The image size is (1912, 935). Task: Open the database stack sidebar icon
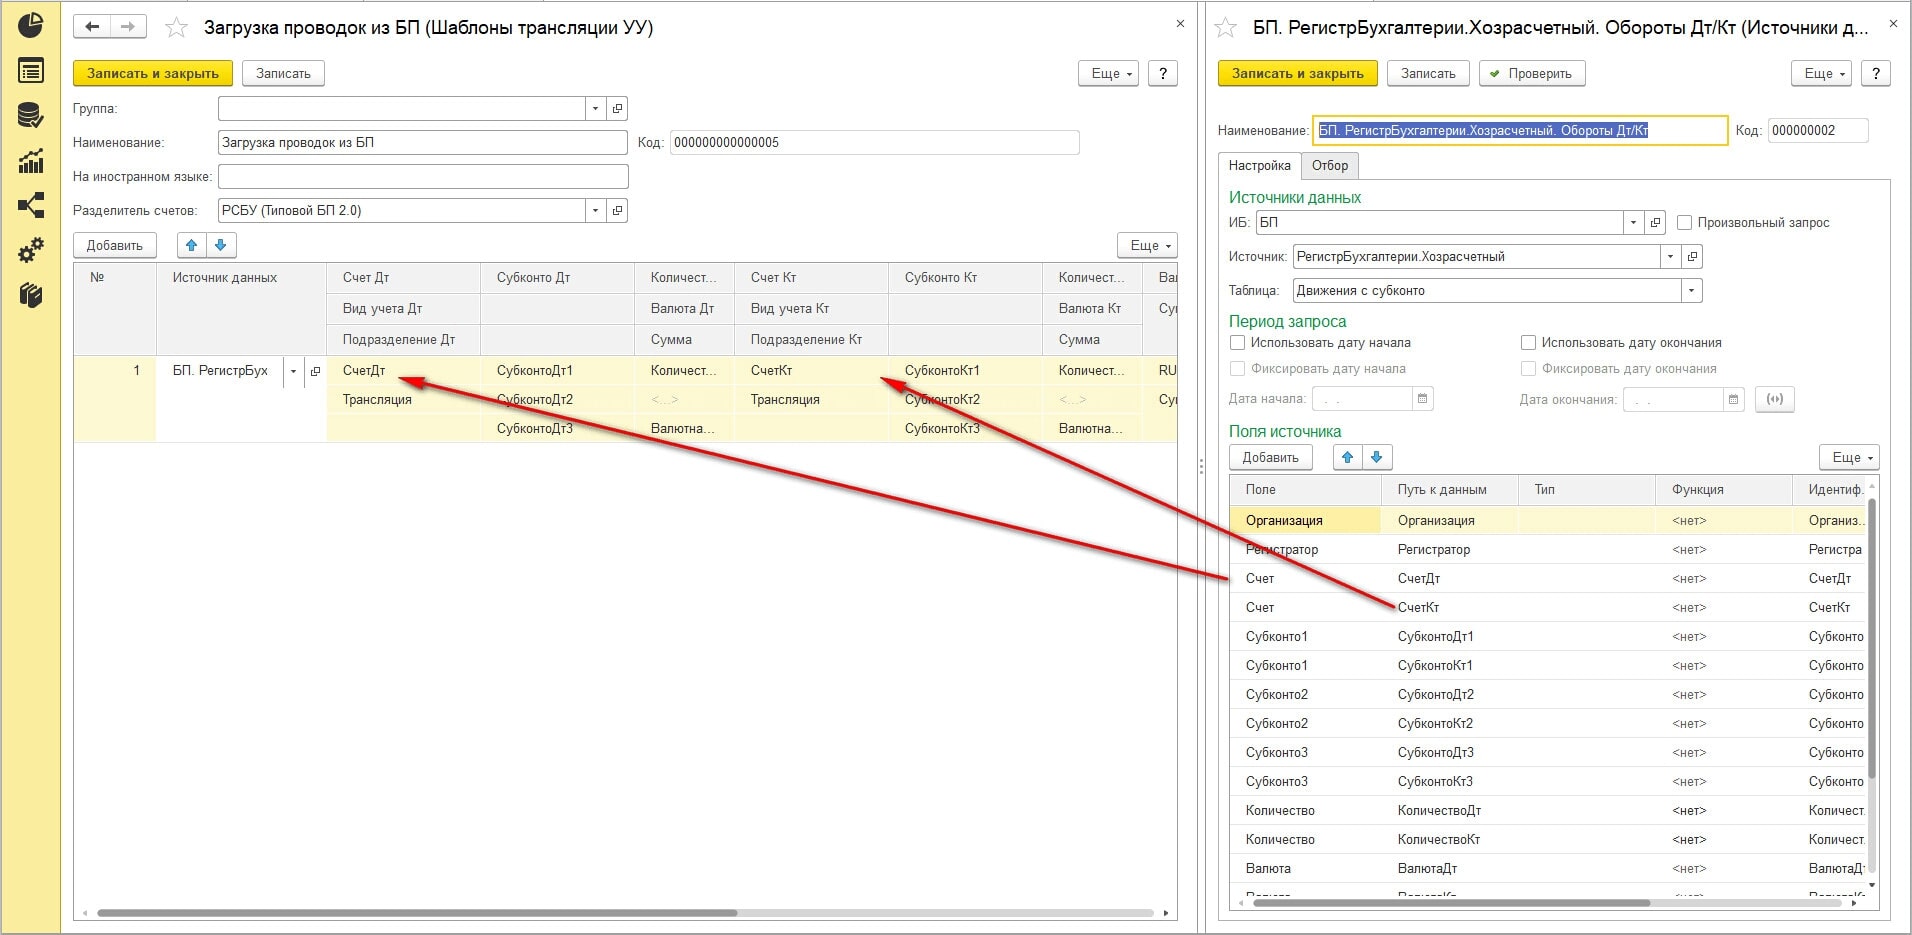(31, 116)
